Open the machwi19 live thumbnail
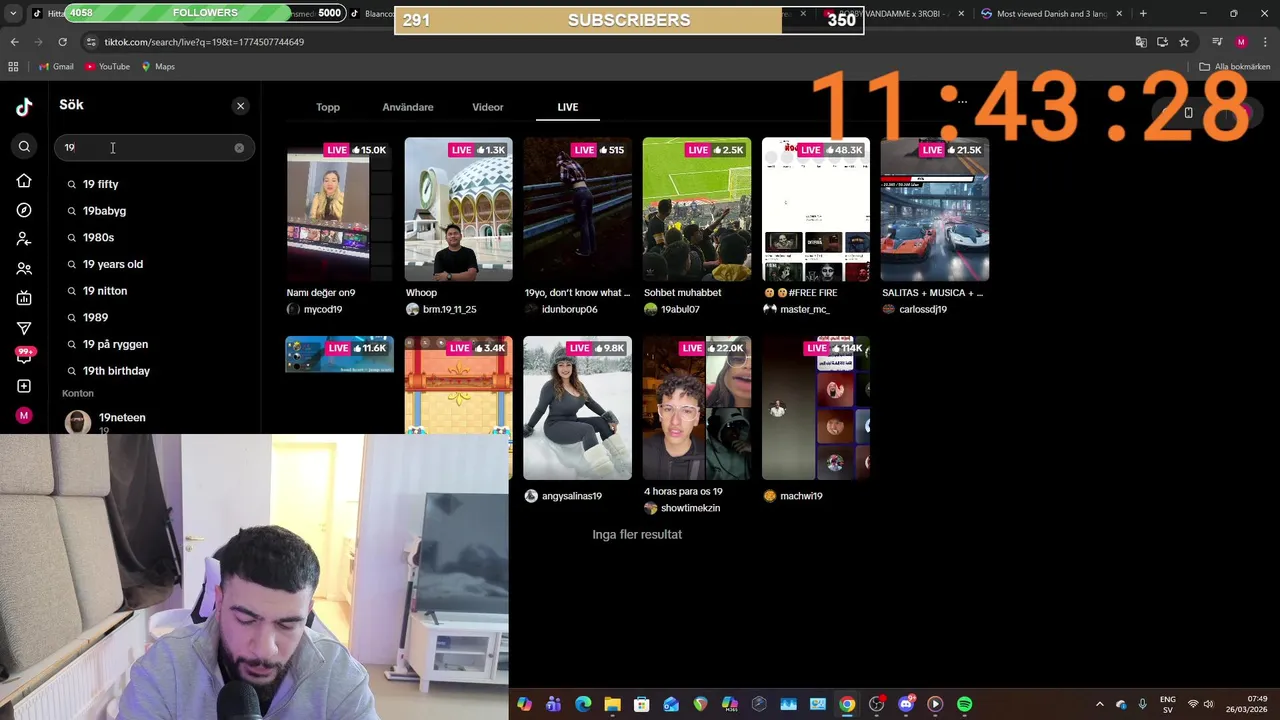The width and height of the screenshot is (1280, 720). pos(815,408)
